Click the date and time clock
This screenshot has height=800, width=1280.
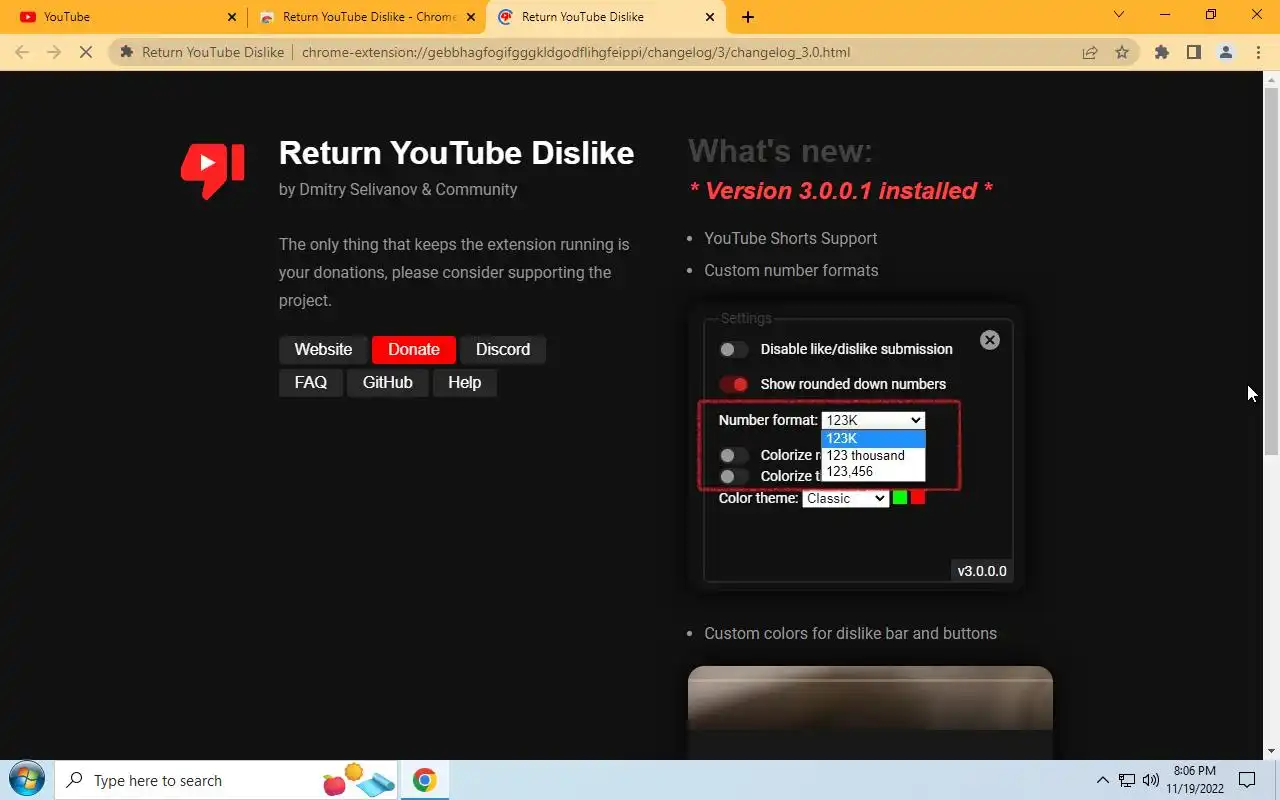(x=1194, y=780)
